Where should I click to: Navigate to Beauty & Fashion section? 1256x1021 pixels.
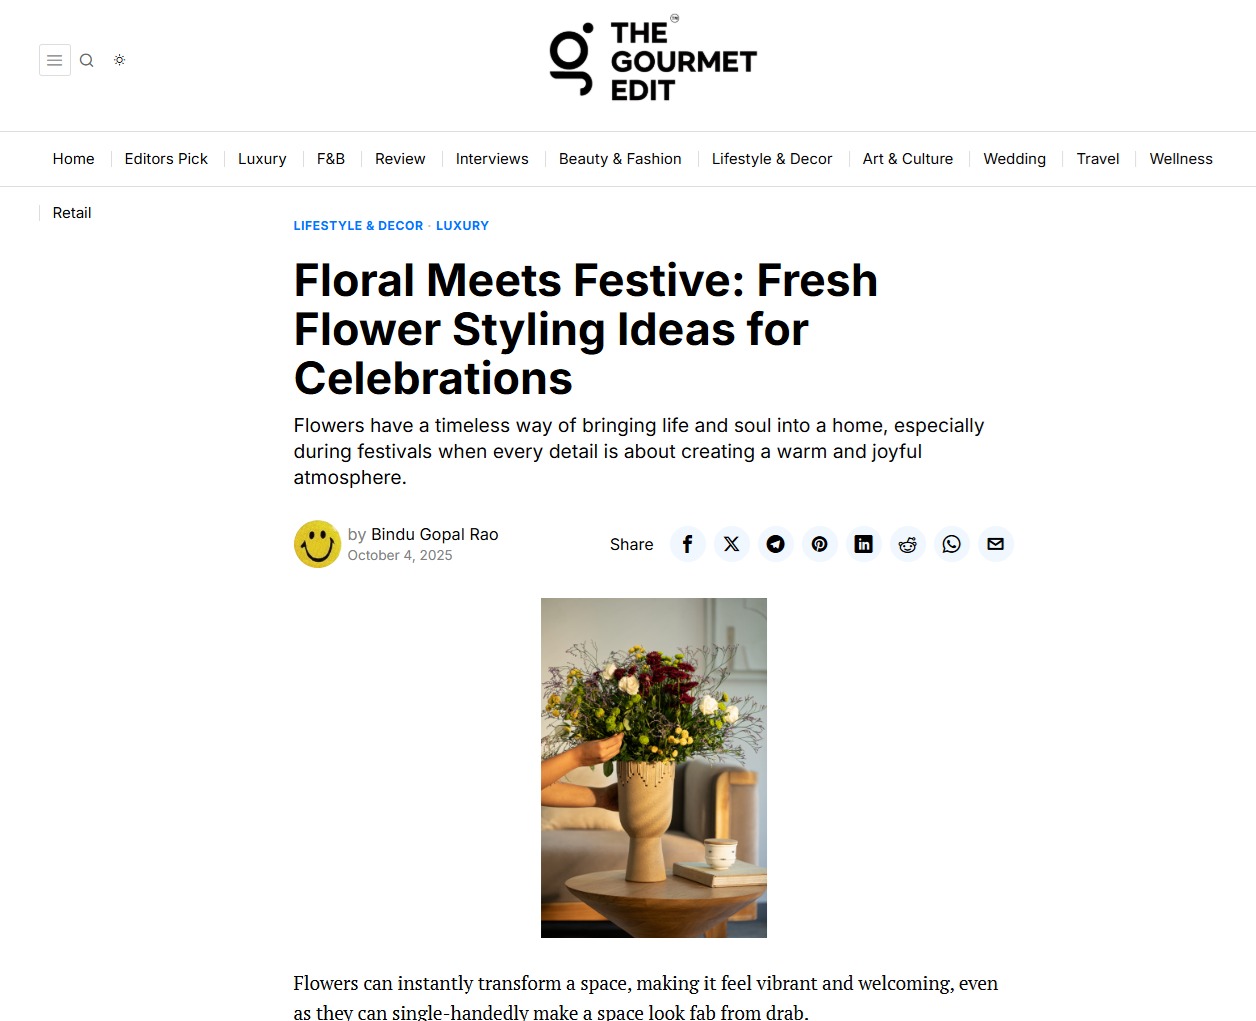coord(620,159)
